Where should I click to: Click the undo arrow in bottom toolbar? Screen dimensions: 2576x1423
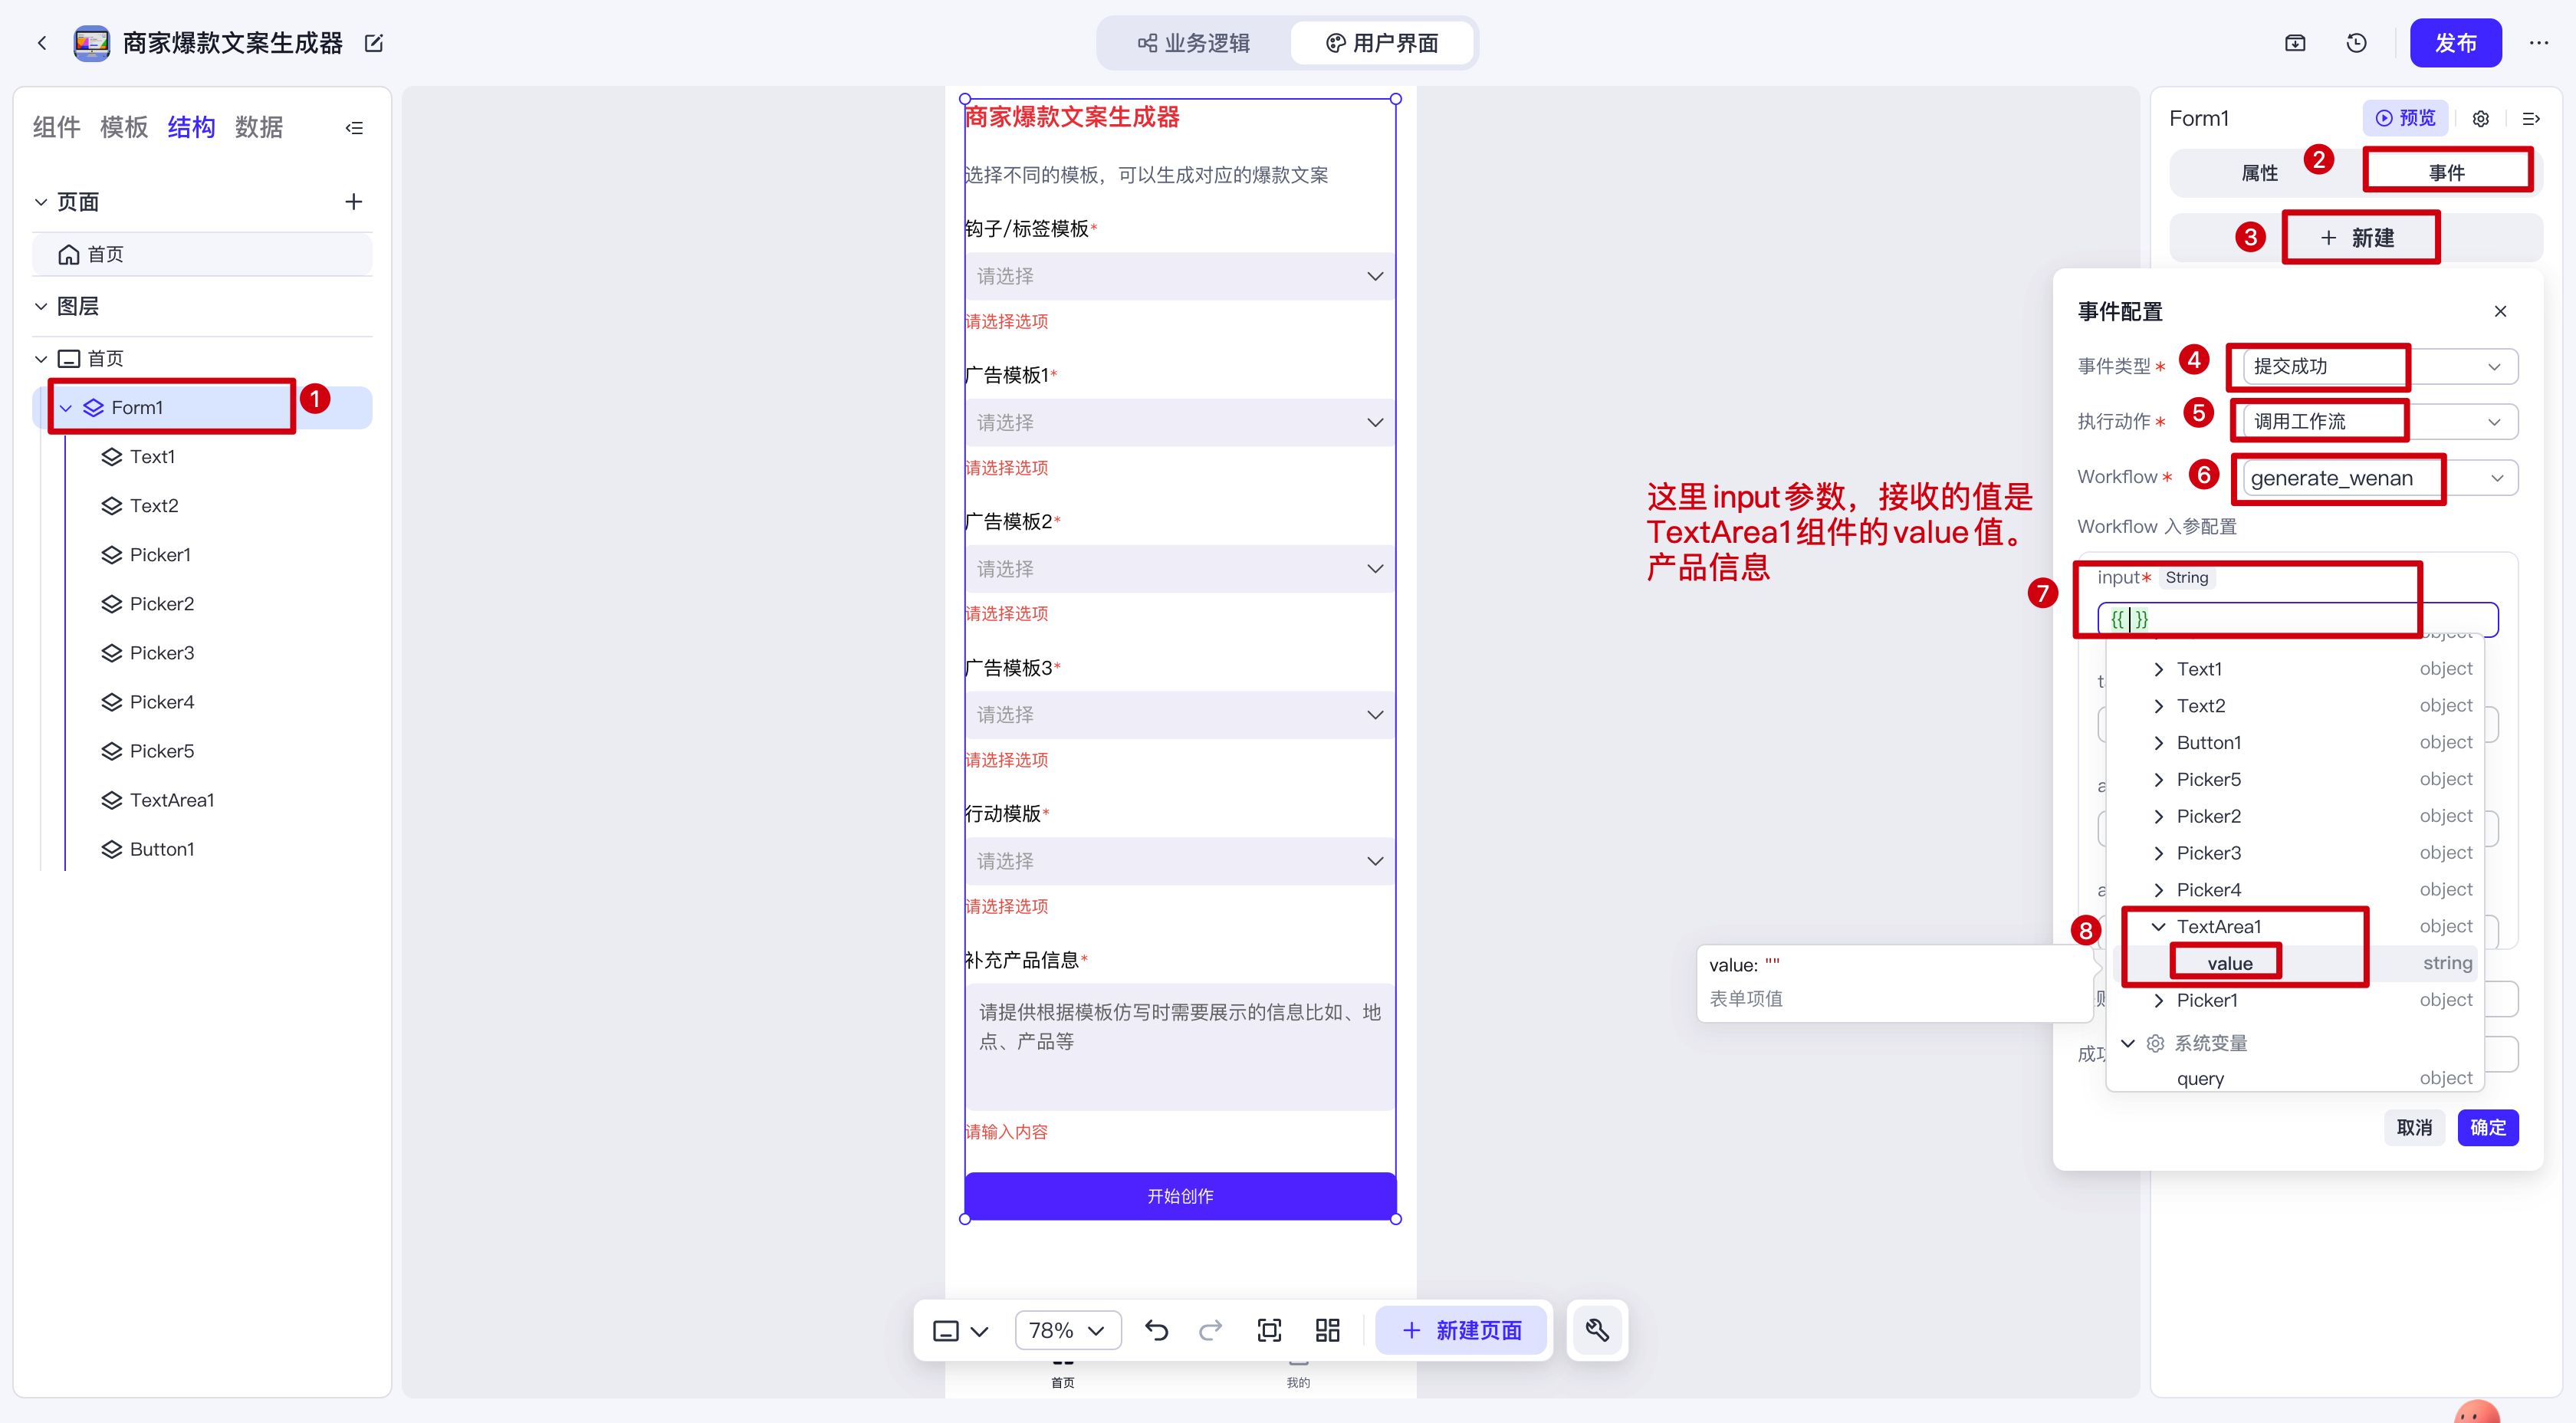(1156, 1330)
